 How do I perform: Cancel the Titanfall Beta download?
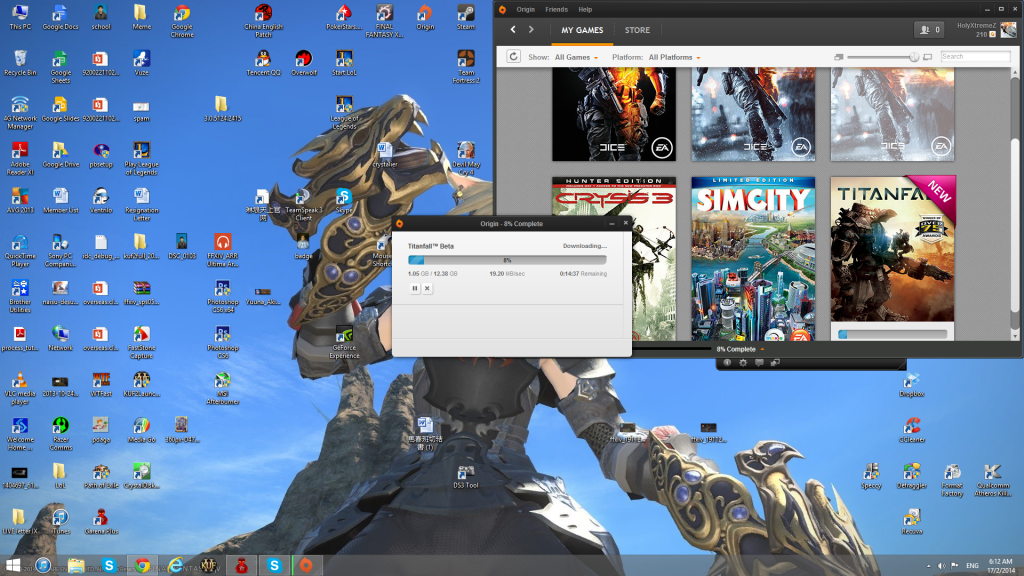[427, 288]
